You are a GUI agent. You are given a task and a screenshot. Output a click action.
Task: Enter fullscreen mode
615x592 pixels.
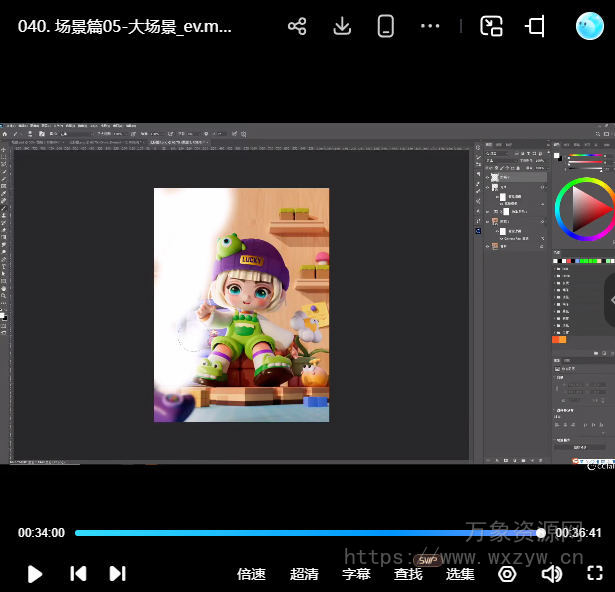point(595,574)
